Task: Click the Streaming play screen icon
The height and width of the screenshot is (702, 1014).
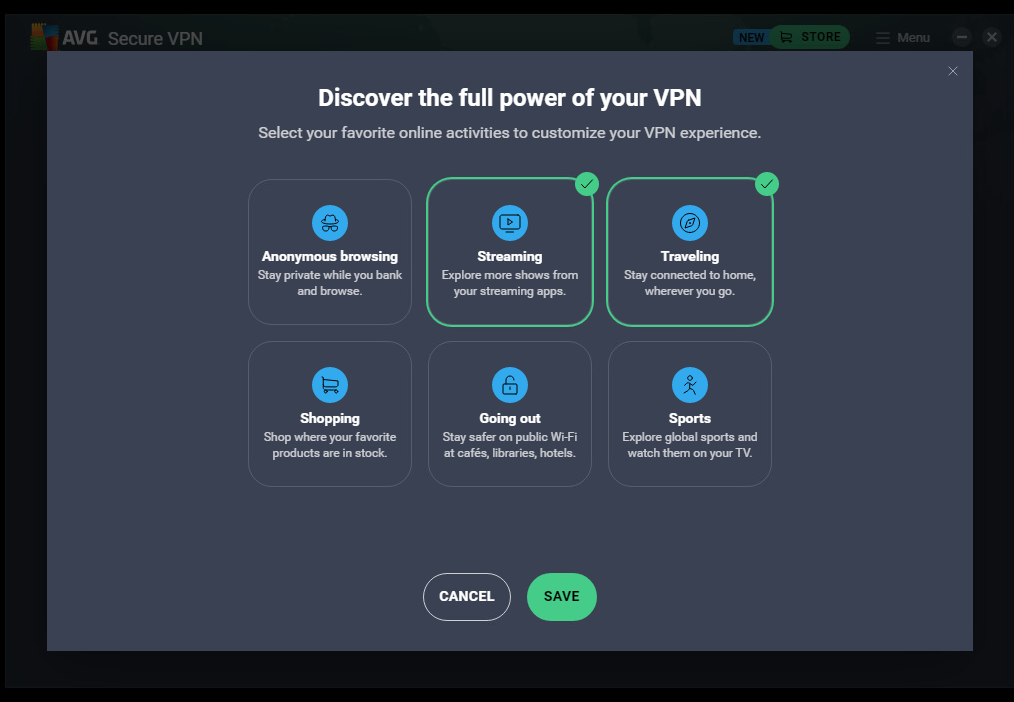Action: pyautogui.click(x=510, y=223)
